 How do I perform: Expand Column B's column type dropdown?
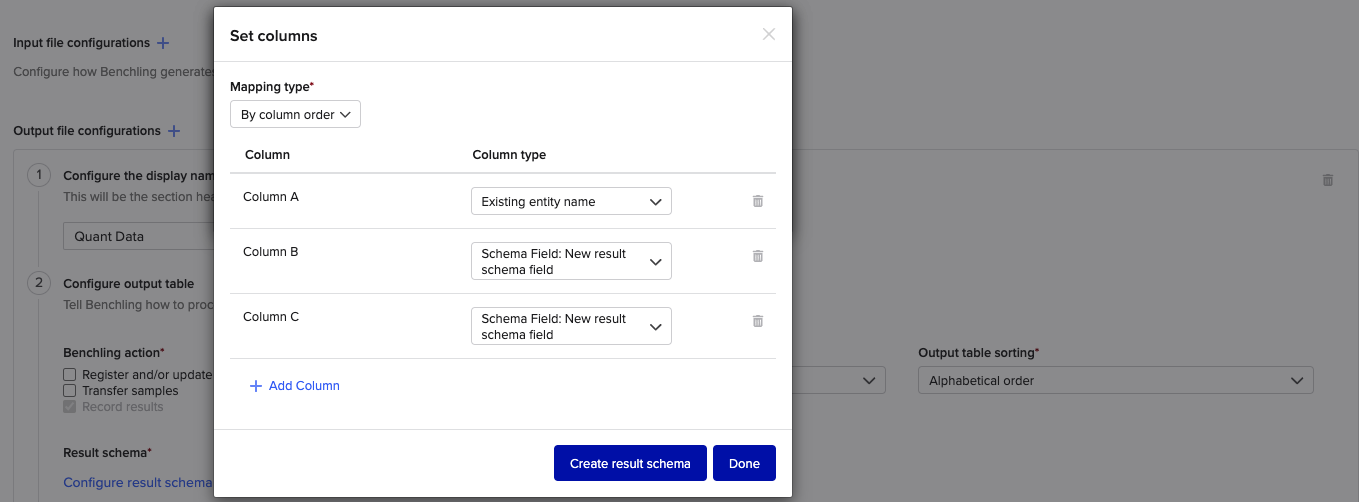571,262
